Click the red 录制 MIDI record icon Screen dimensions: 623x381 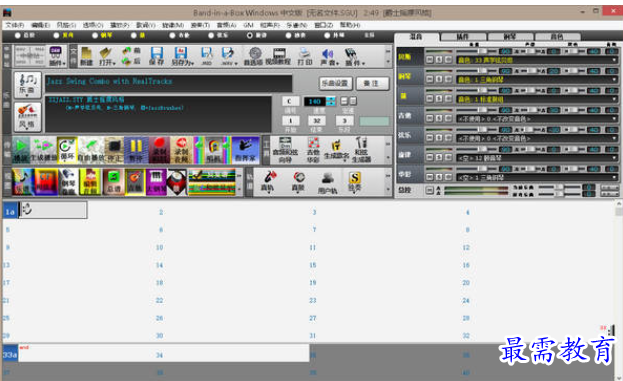point(159,150)
